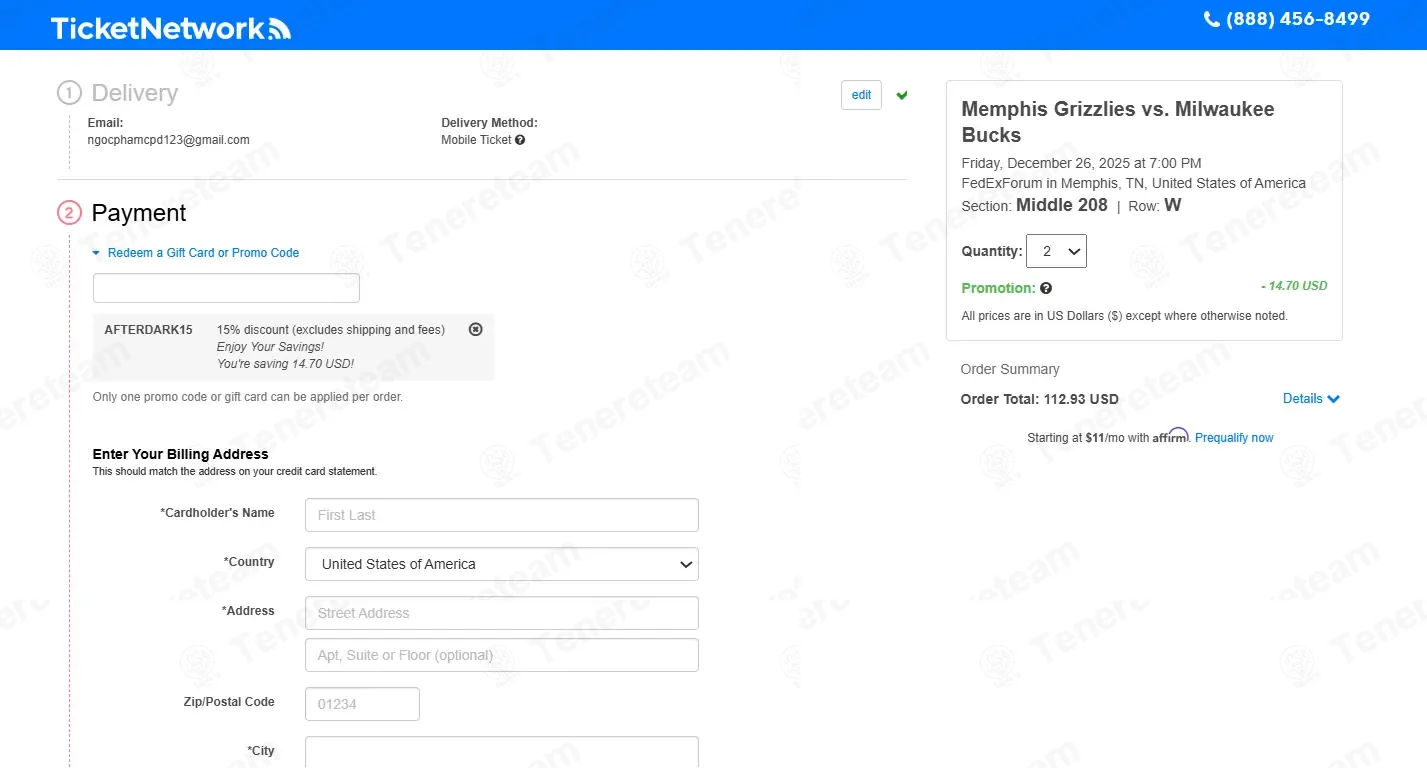Click the Affirm logo
1427x768 pixels.
(1171, 436)
